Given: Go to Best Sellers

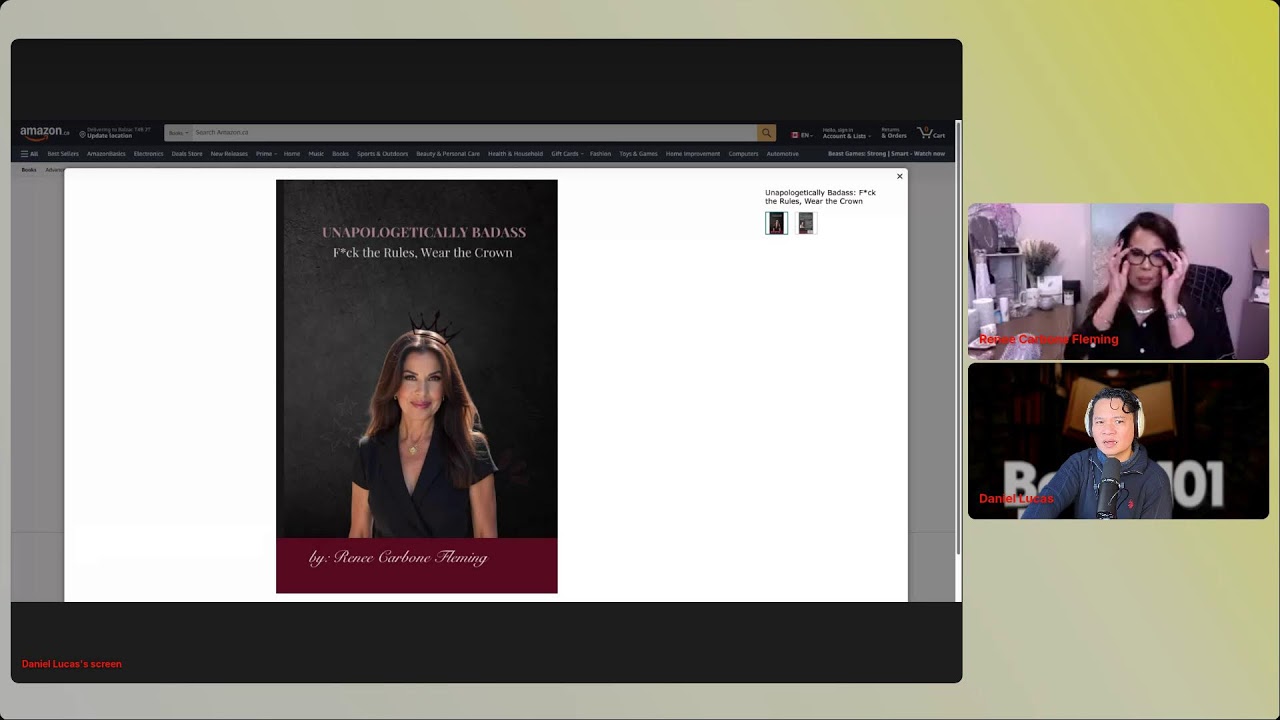Looking at the screenshot, I should [x=63, y=154].
